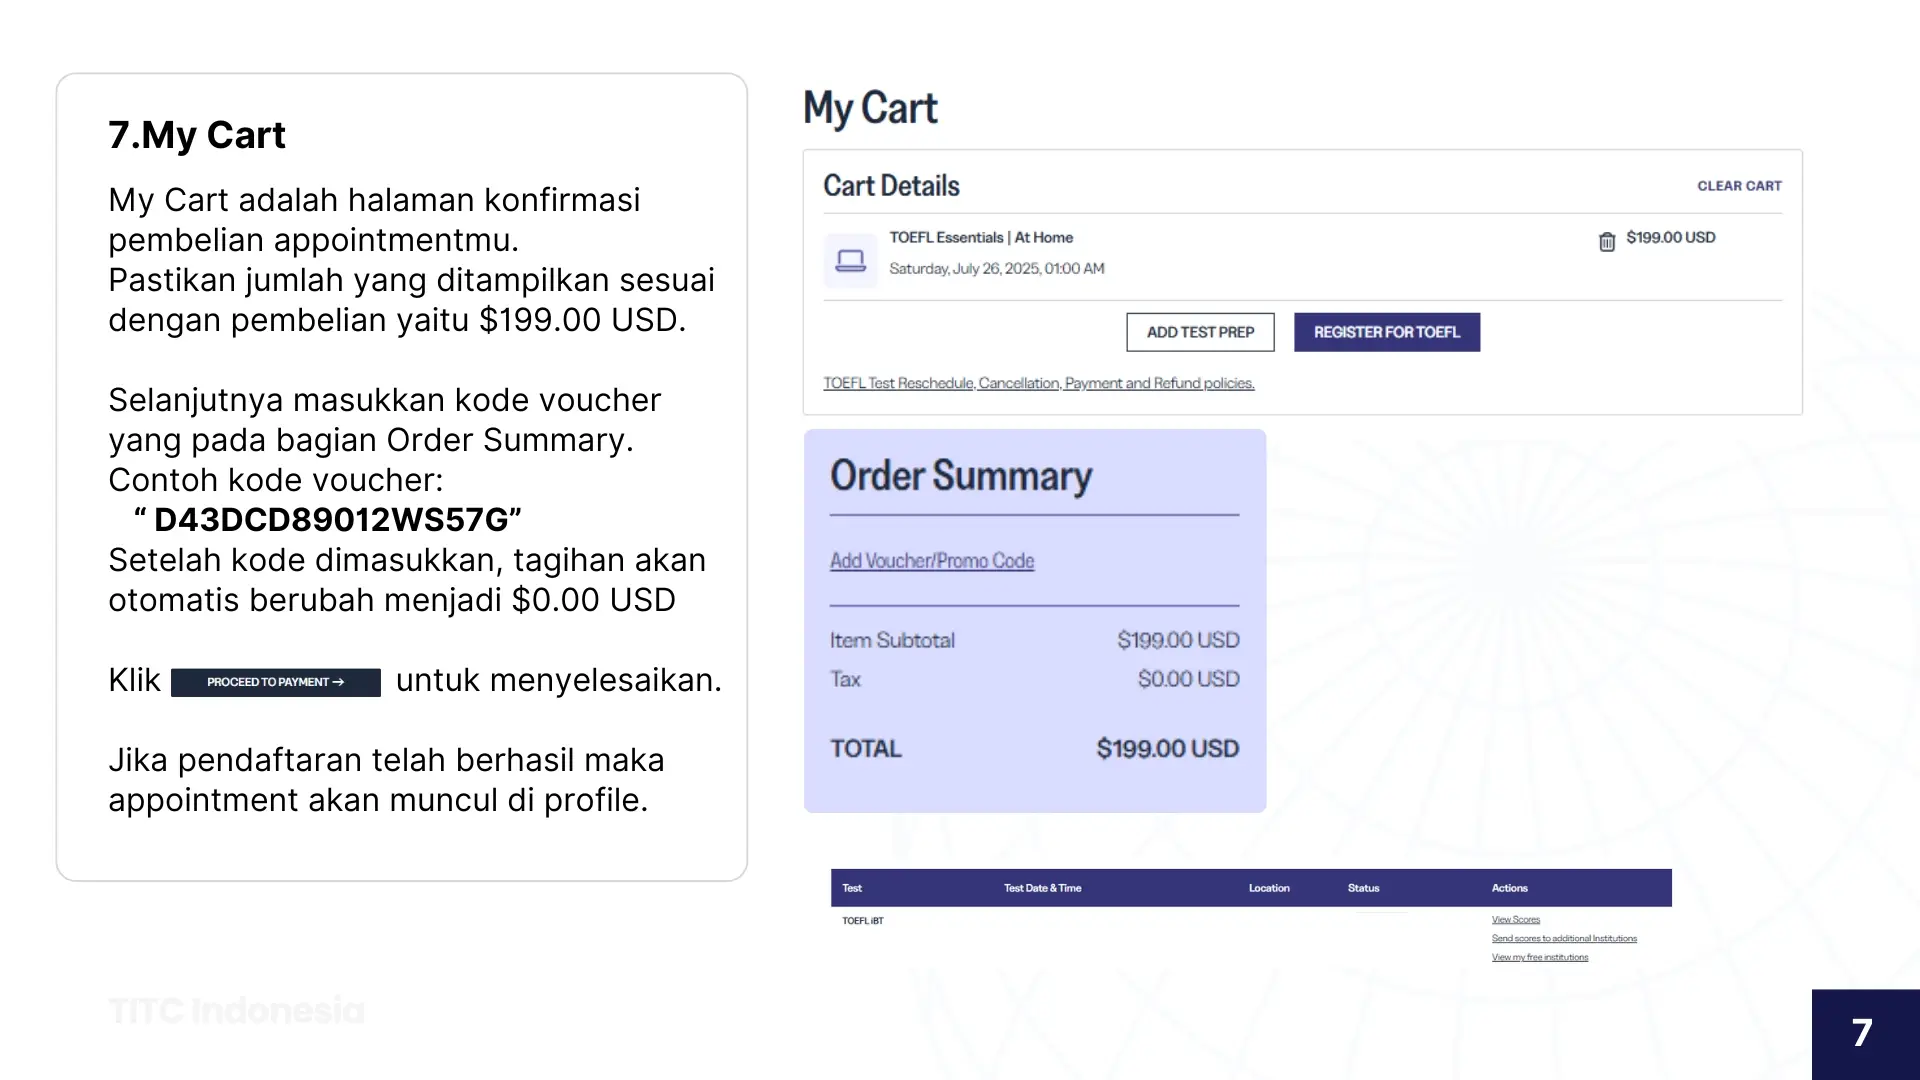
Task: Click the example voucher code D43DCD89012WS57G
Action: [x=331, y=520]
